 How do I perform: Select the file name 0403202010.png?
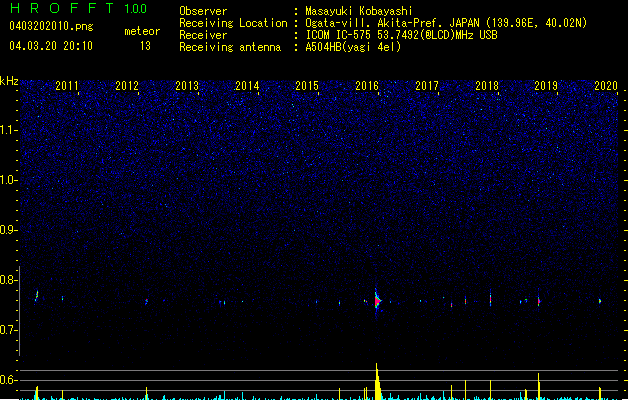click(51, 27)
